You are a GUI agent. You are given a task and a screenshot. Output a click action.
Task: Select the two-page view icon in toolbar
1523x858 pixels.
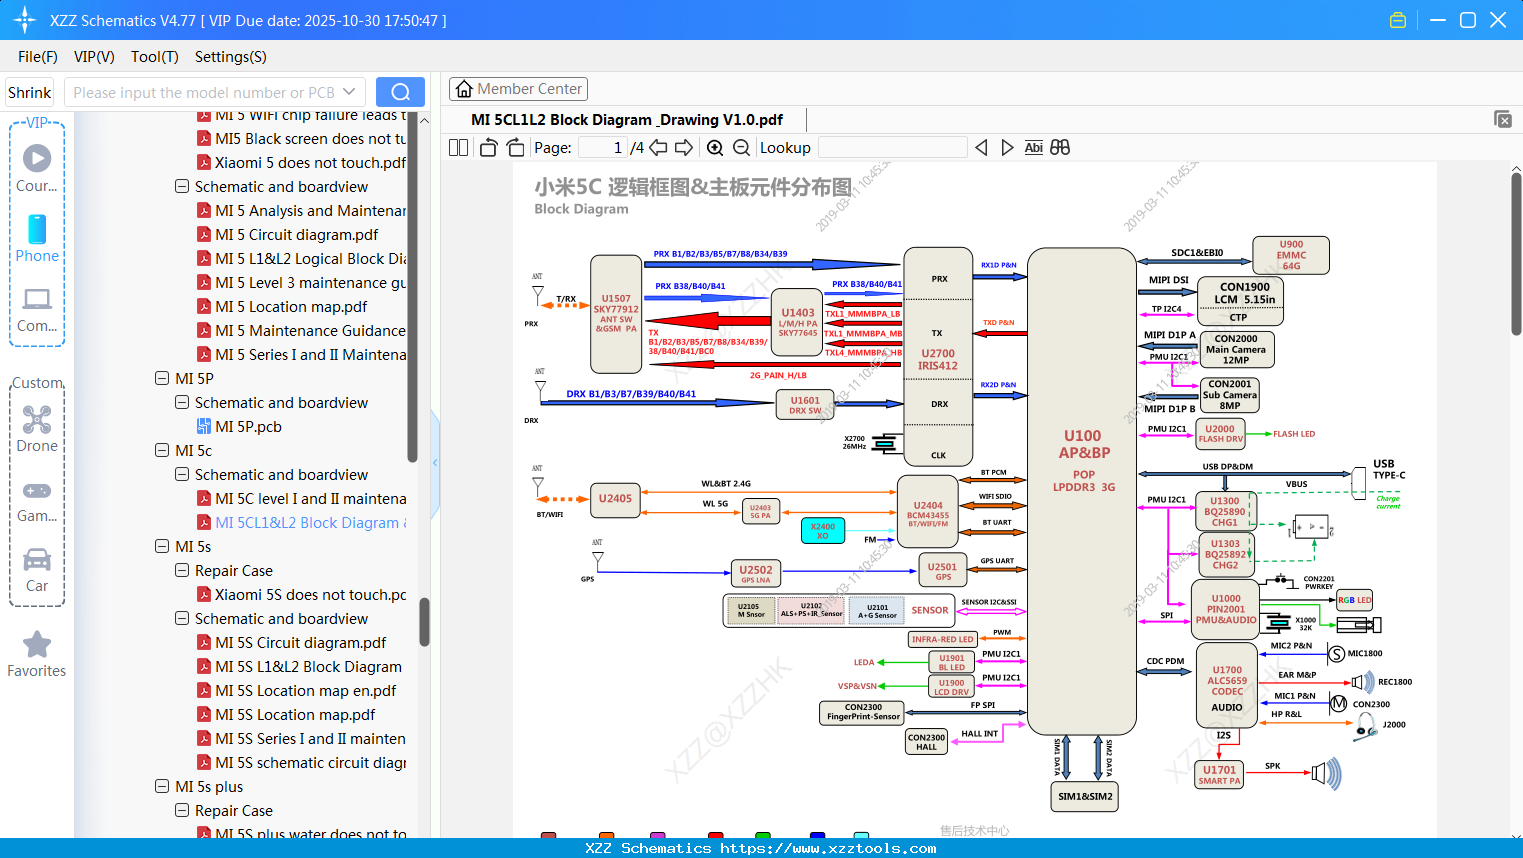(459, 147)
